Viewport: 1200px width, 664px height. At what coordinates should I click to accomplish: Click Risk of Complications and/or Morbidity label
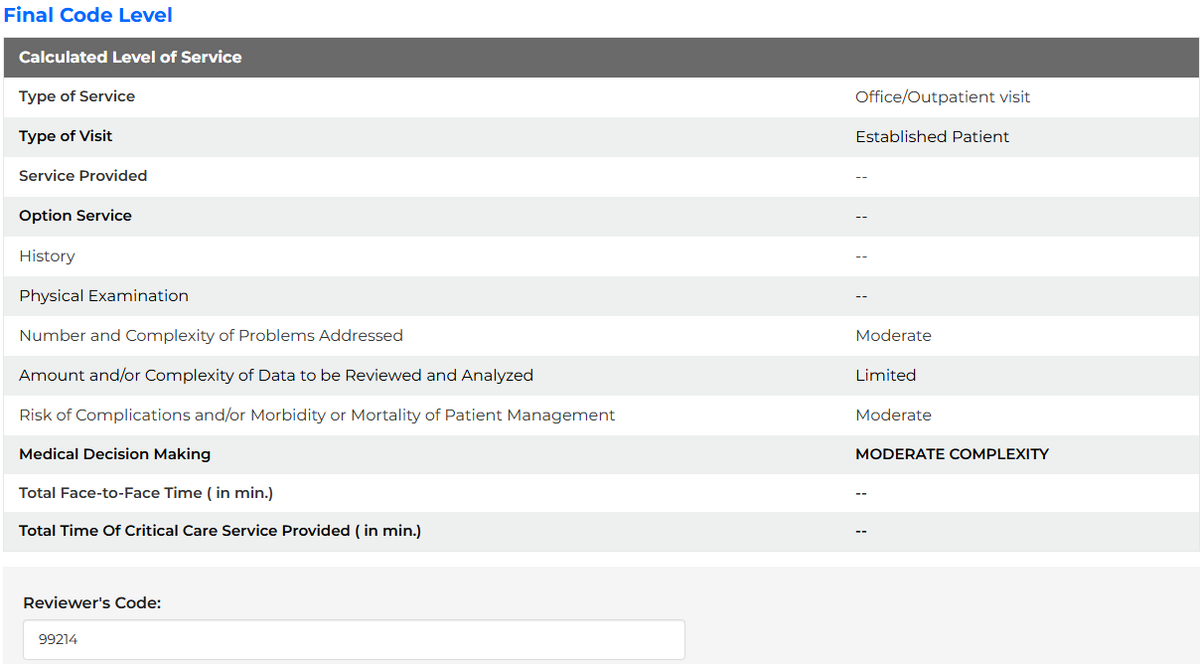tap(317, 415)
